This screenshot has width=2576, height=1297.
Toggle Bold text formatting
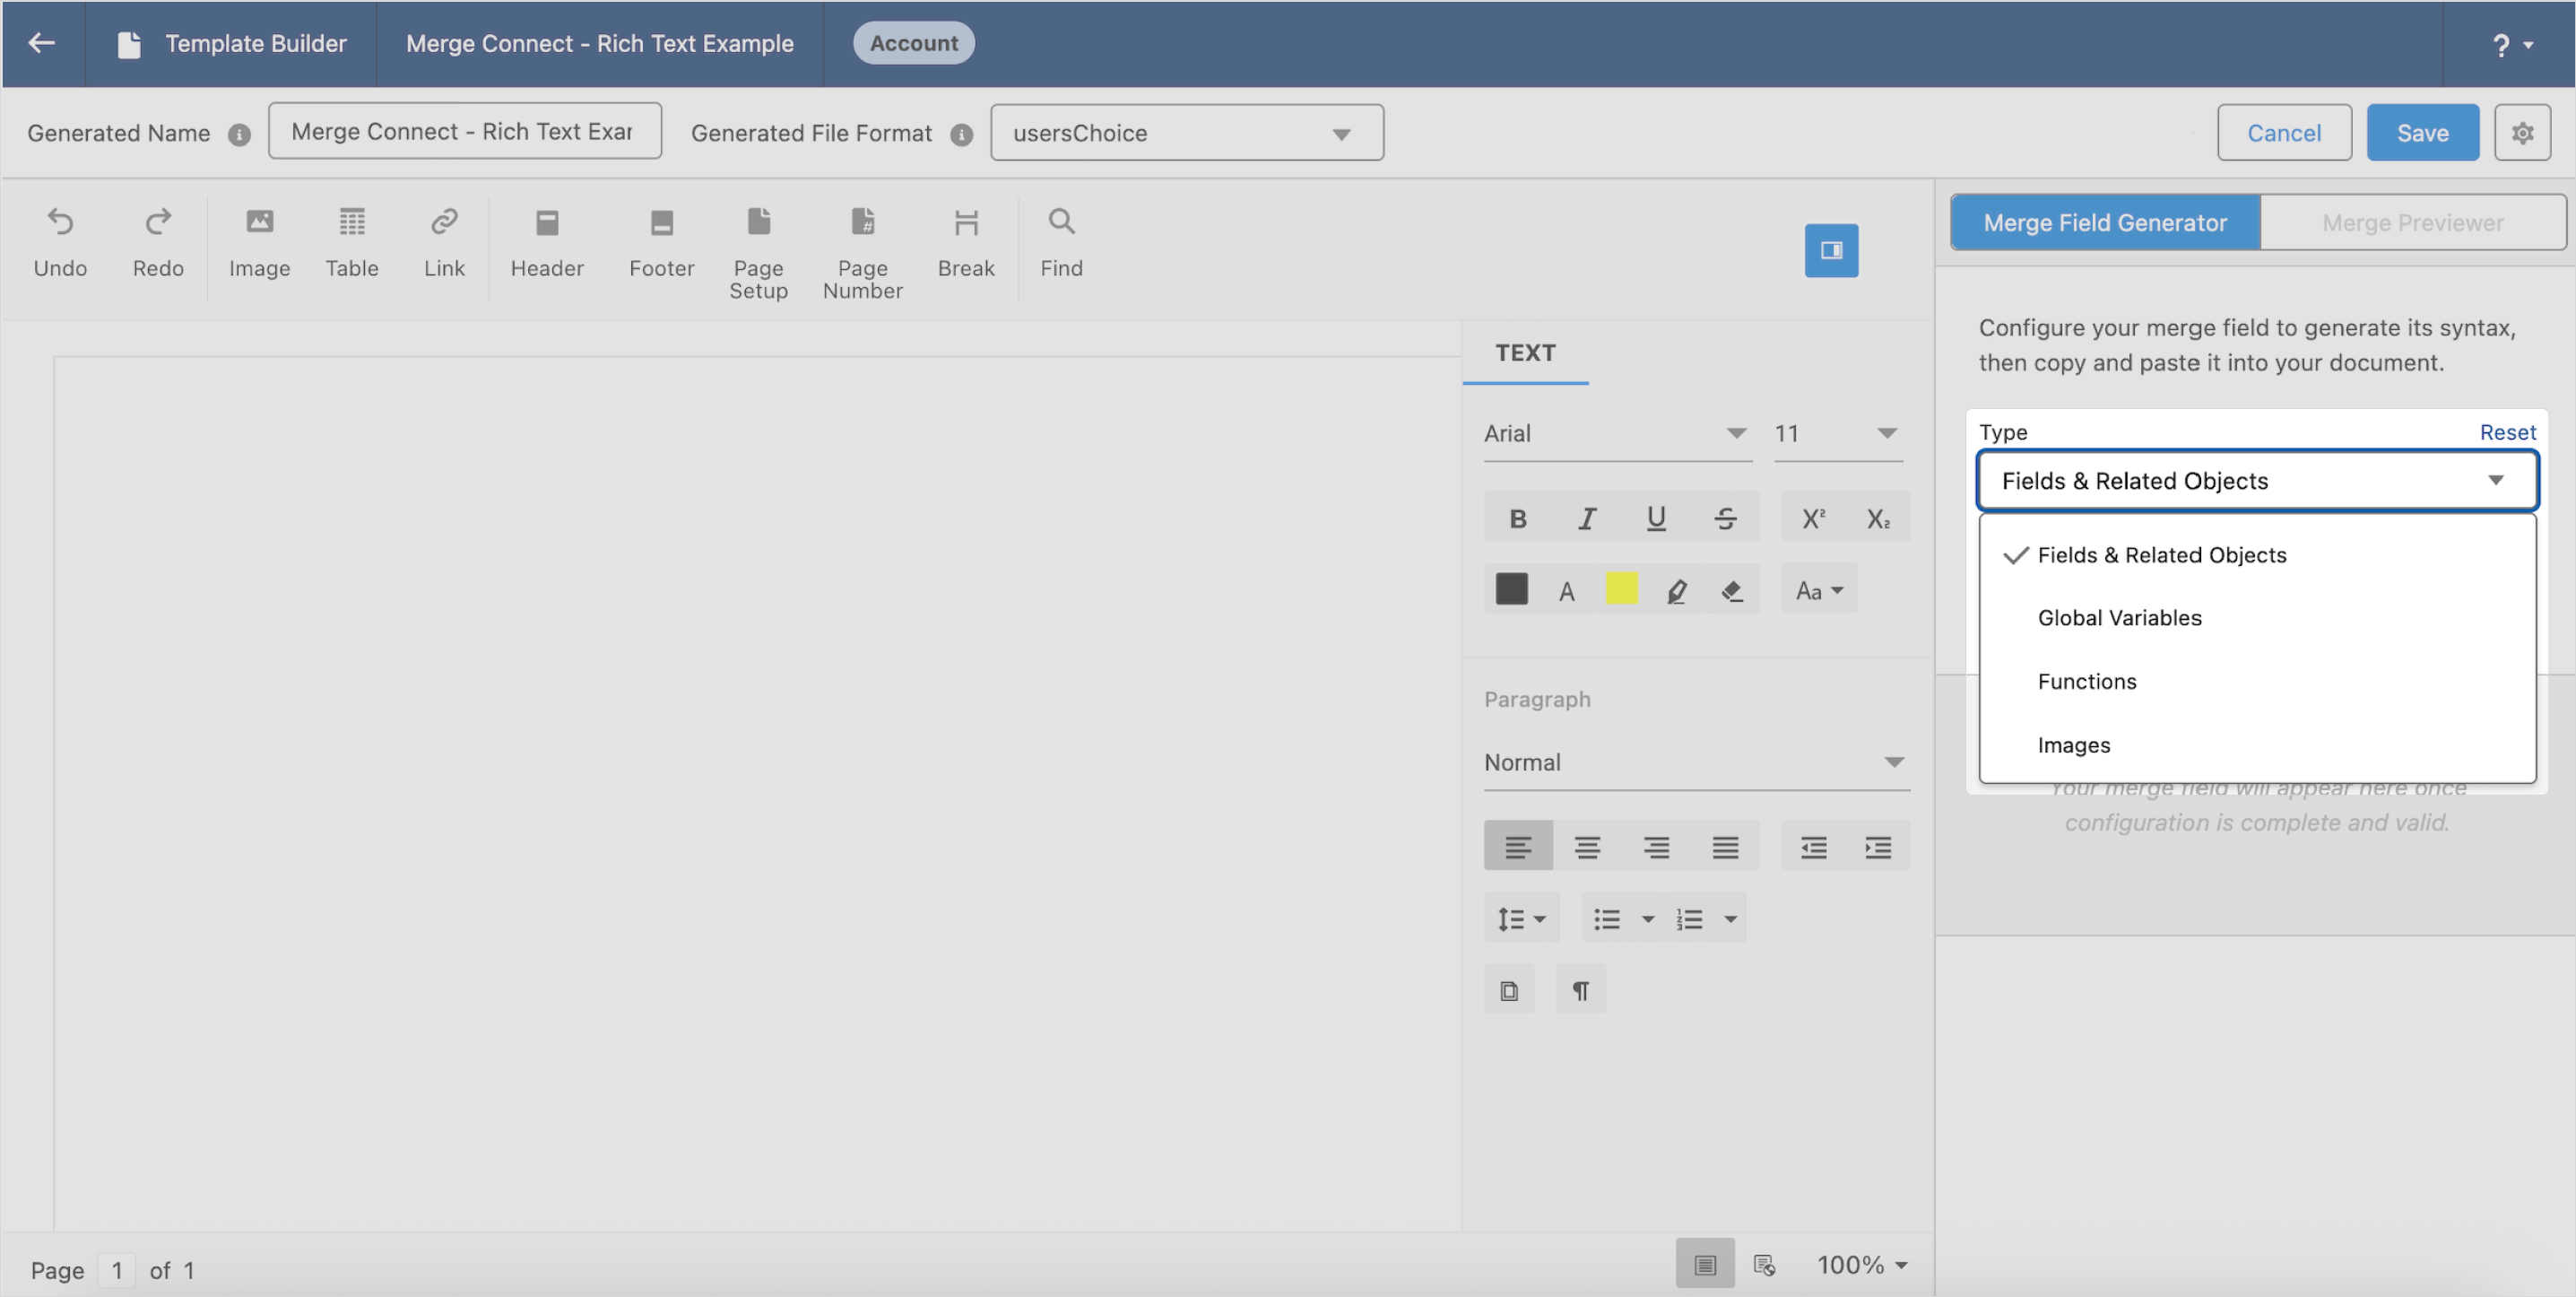(1517, 518)
